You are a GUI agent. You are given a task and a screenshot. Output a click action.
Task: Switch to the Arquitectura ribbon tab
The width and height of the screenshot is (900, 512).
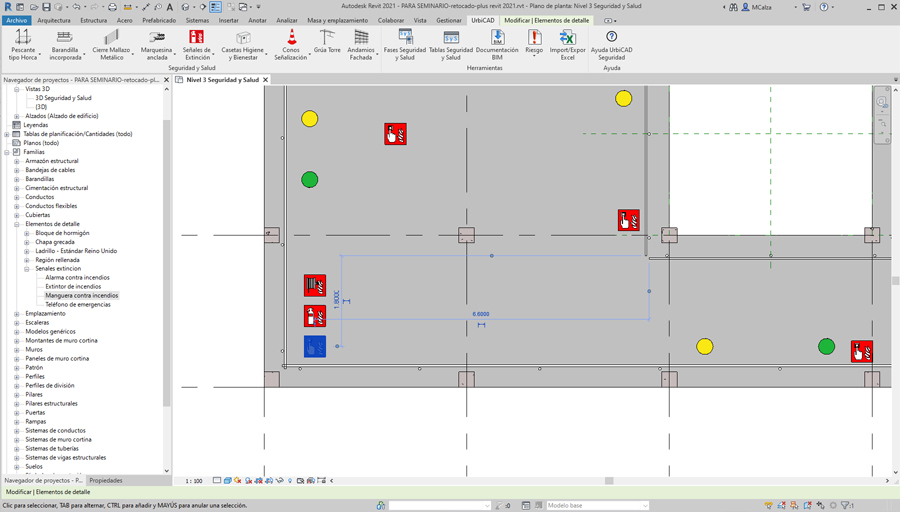click(54, 20)
